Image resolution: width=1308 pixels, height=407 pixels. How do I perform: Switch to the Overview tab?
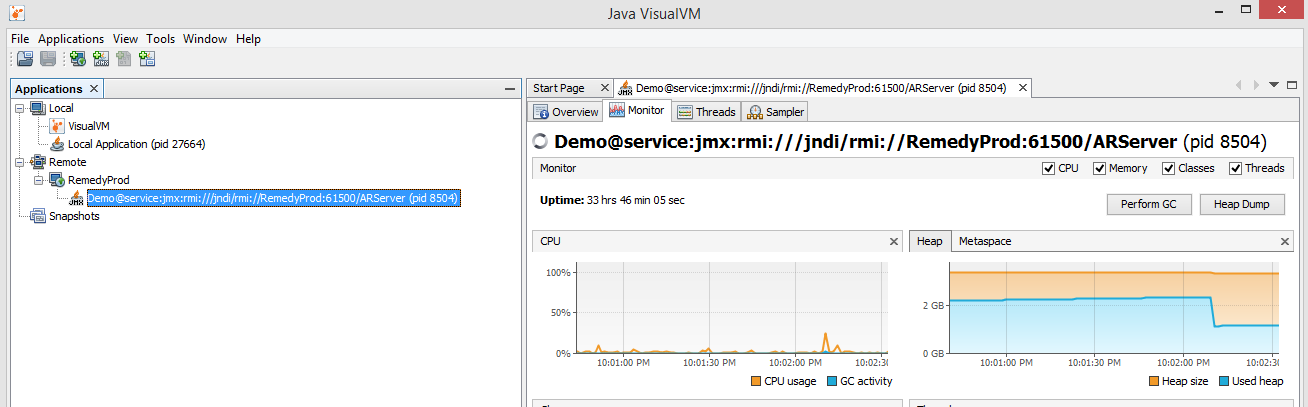(x=566, y=111)
